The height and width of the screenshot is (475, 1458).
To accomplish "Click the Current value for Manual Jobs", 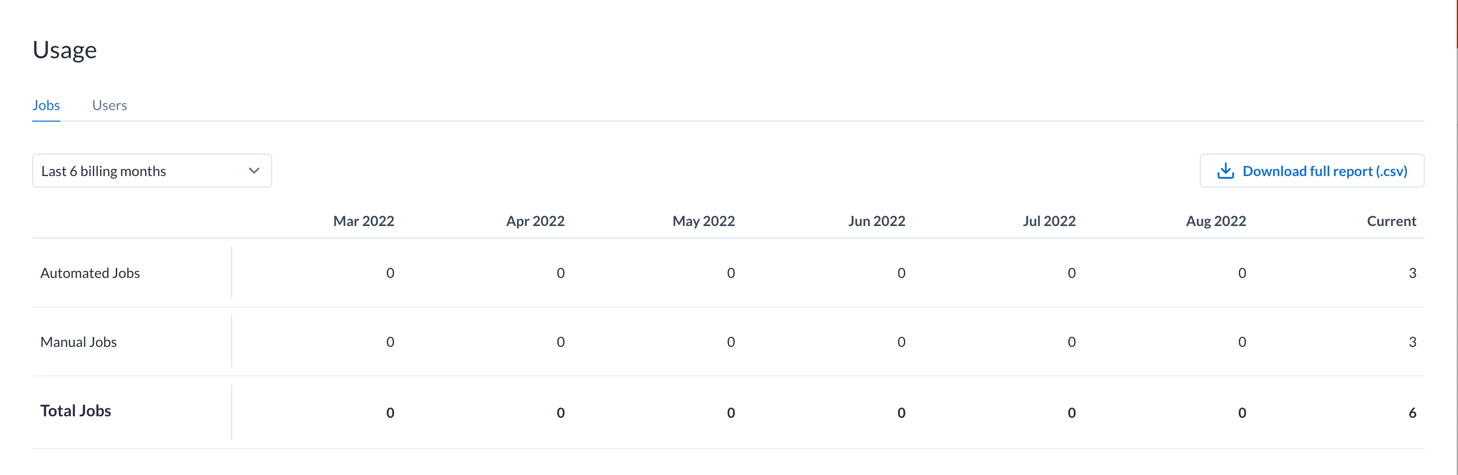I will click(x=1412, y=342).
